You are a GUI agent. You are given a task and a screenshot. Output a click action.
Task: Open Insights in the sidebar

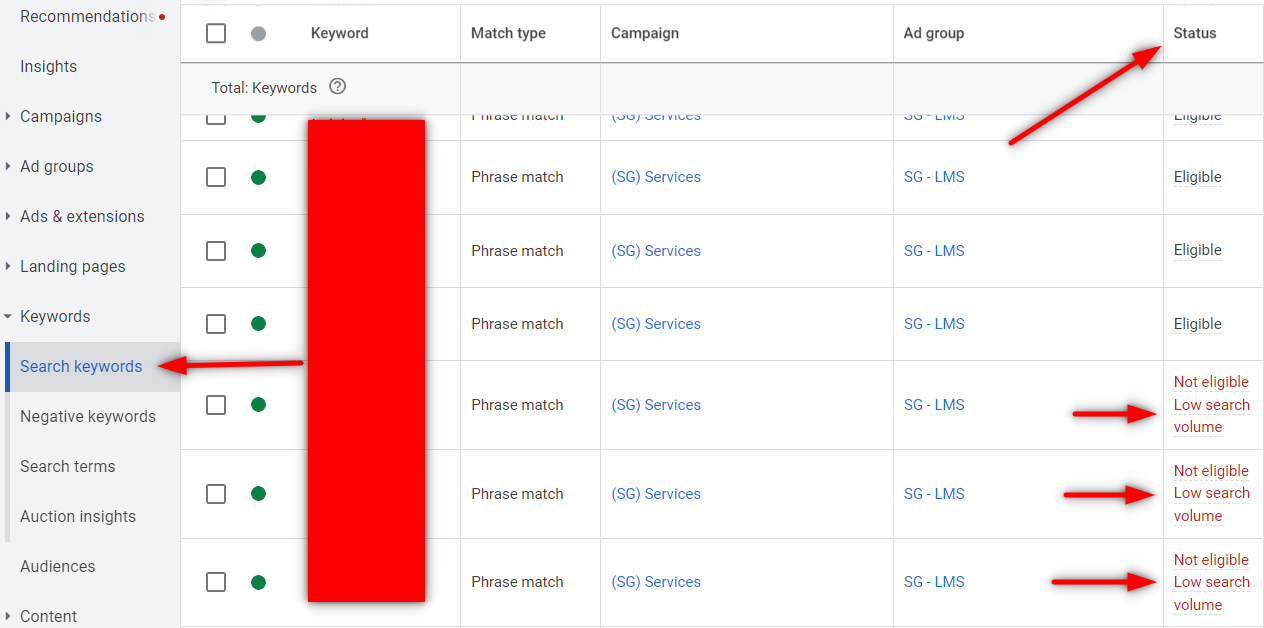[48, 66]
